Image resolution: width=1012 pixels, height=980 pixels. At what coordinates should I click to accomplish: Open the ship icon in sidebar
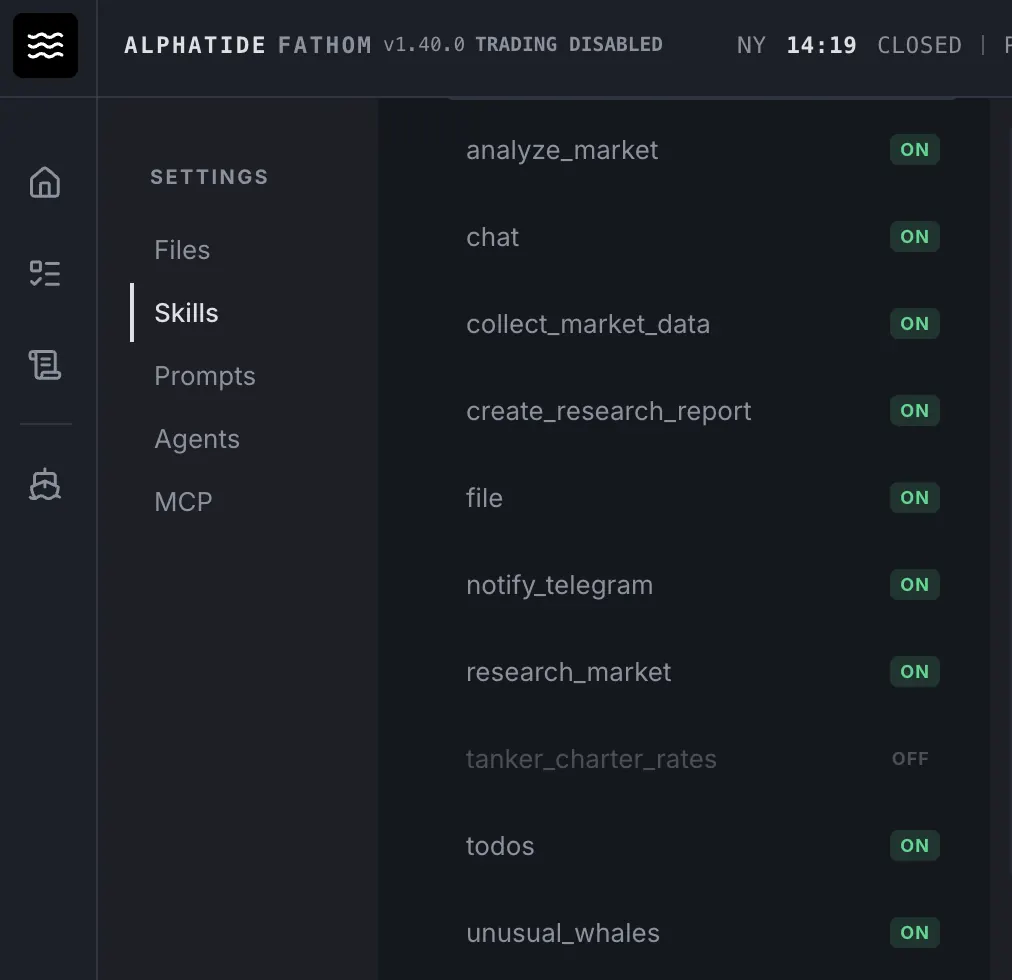point(45,484)
